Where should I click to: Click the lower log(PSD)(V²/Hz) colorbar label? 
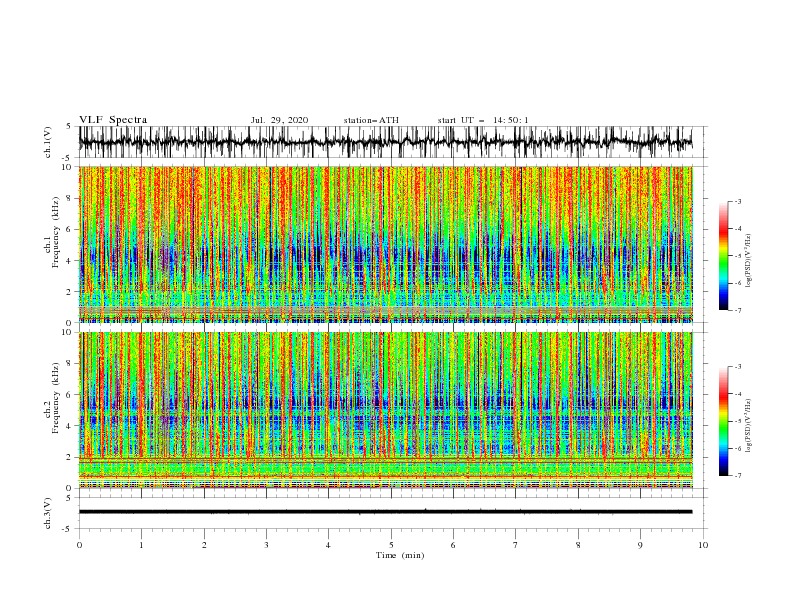749,426
